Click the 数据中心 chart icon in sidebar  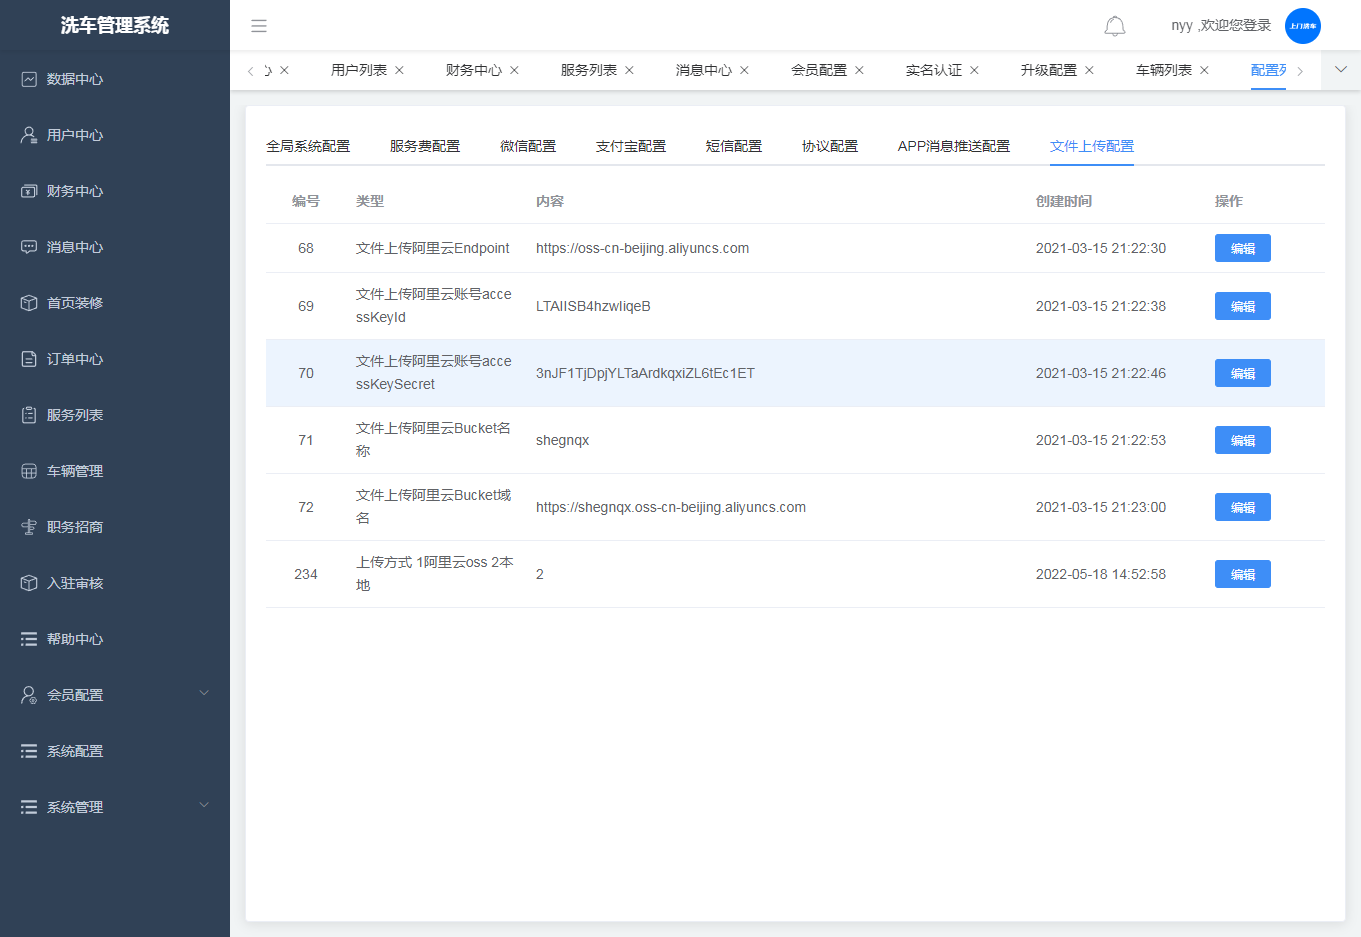click(29, 79)
